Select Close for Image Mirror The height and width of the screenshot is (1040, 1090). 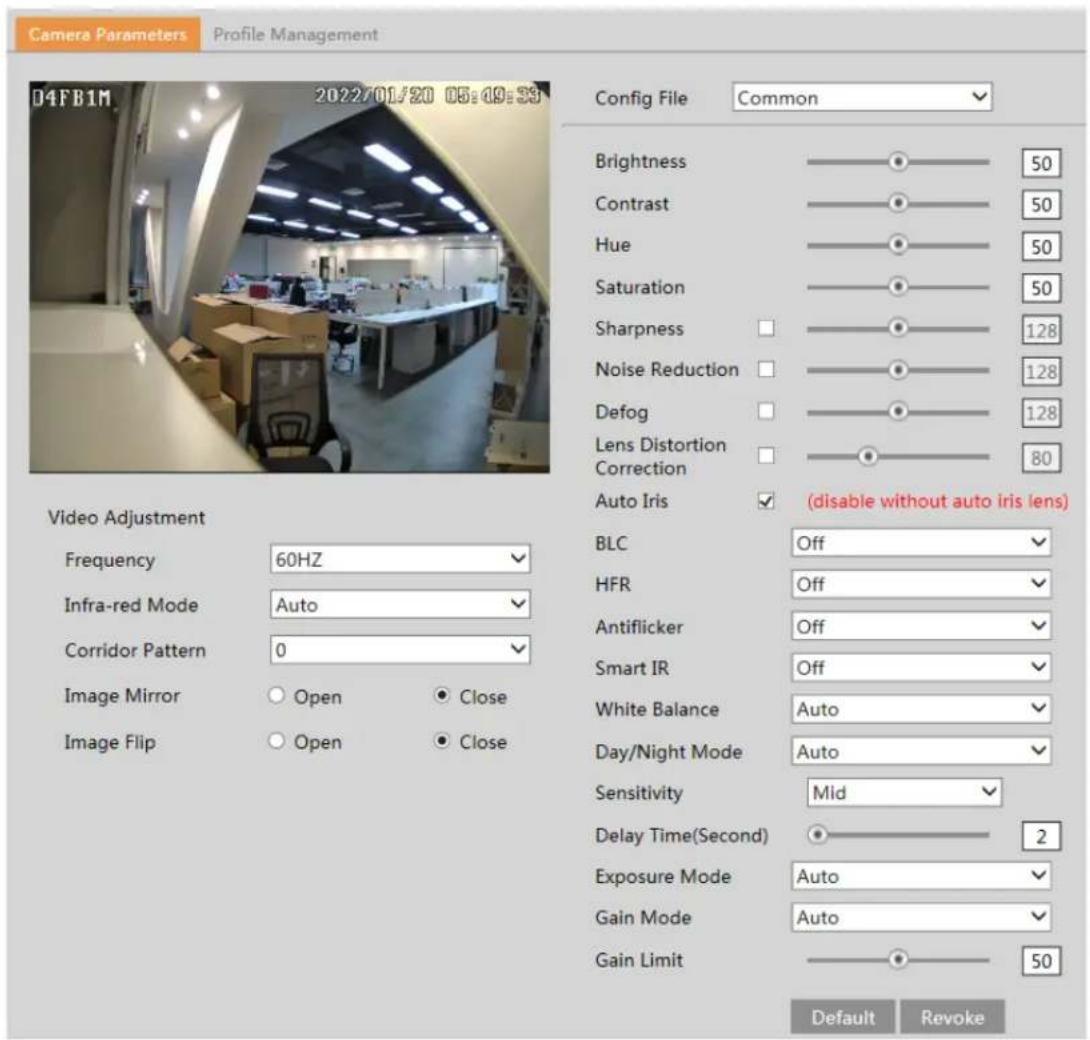pos(441,695)
